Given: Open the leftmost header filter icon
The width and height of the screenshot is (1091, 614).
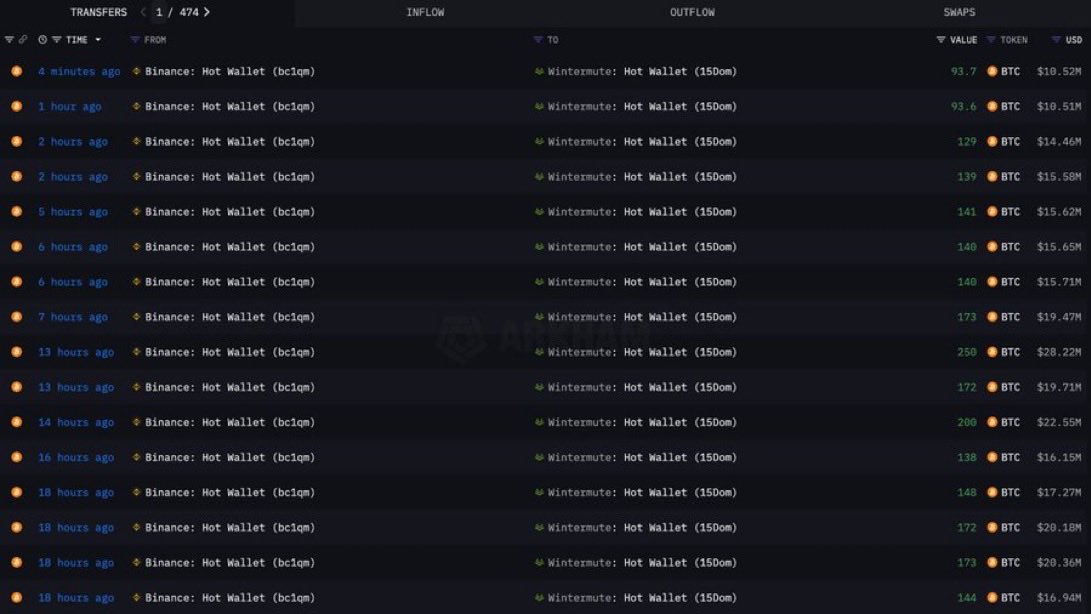Looking at the screenshot, I should pos(9,40).
